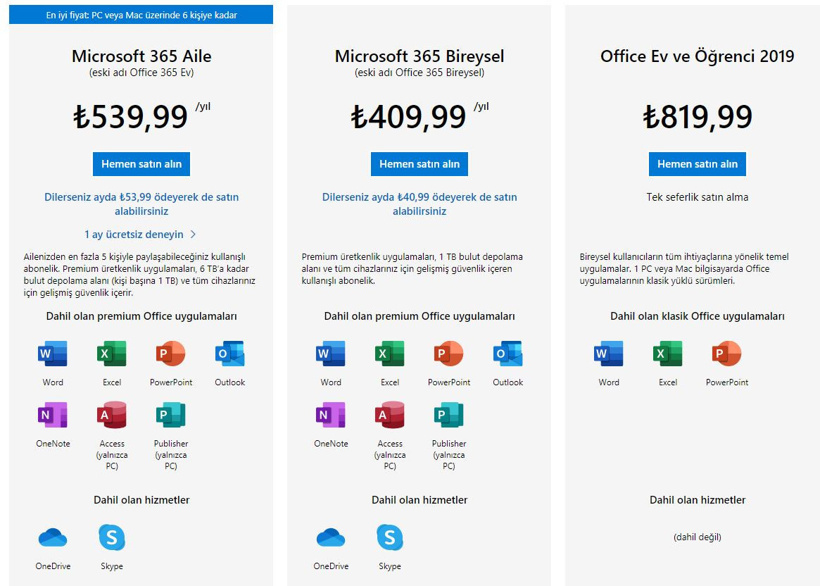Click the Skype icon under Microsoft 365 Bireysel
Viewport: 820px width, 586px height.
point(389,538)
